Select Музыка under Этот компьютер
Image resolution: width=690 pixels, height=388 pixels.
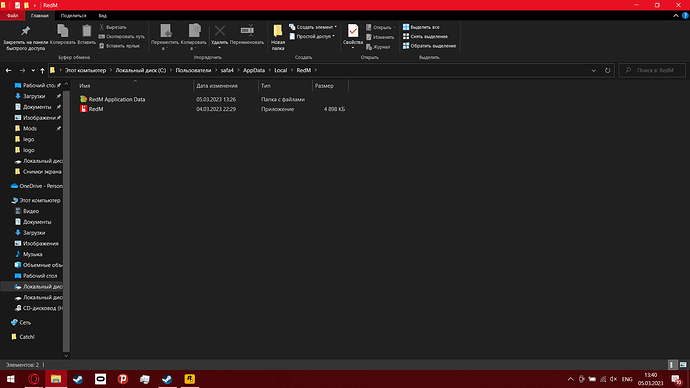point(29,254)
